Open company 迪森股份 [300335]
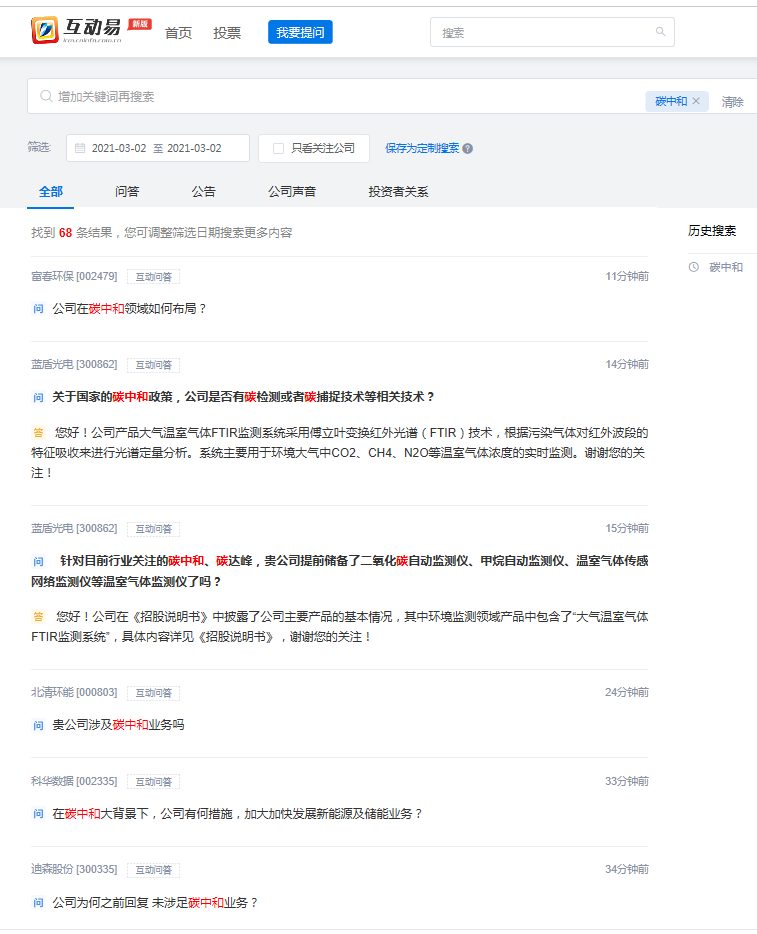The image size is (757, 934). click(x=74, y=869)
